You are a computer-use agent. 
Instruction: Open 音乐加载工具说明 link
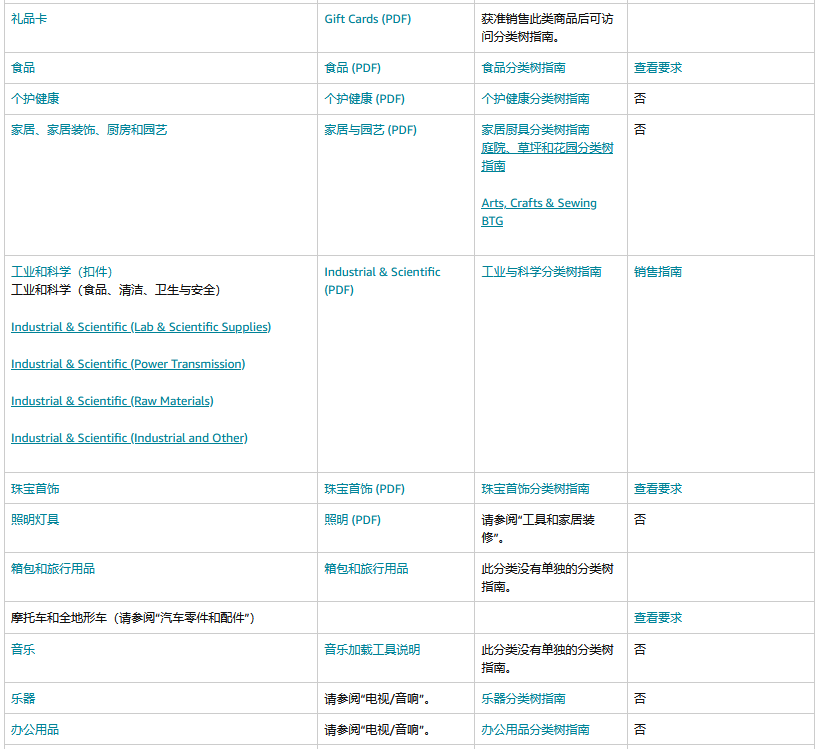pyautogui.click(x=372, y=650)
